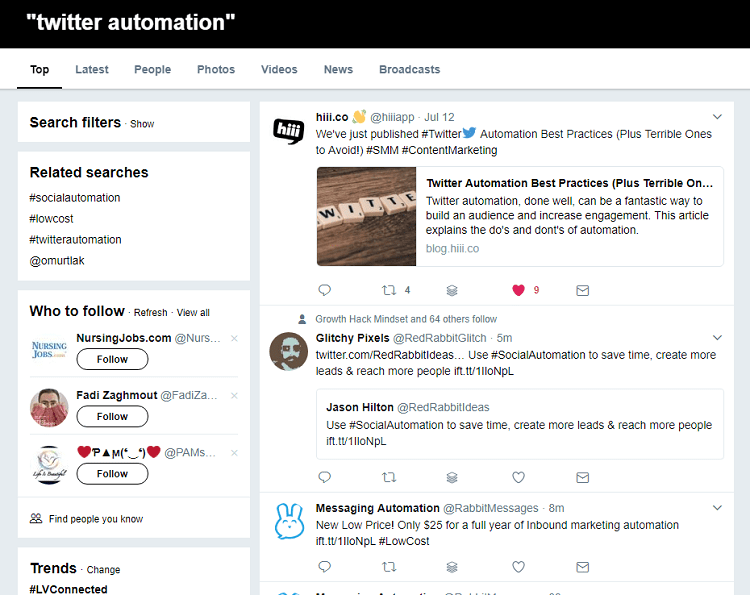The image size is (750, 595).
Task: Dismiss the Fadi Zaghmout follow suggestion
Action: point(234,396)
